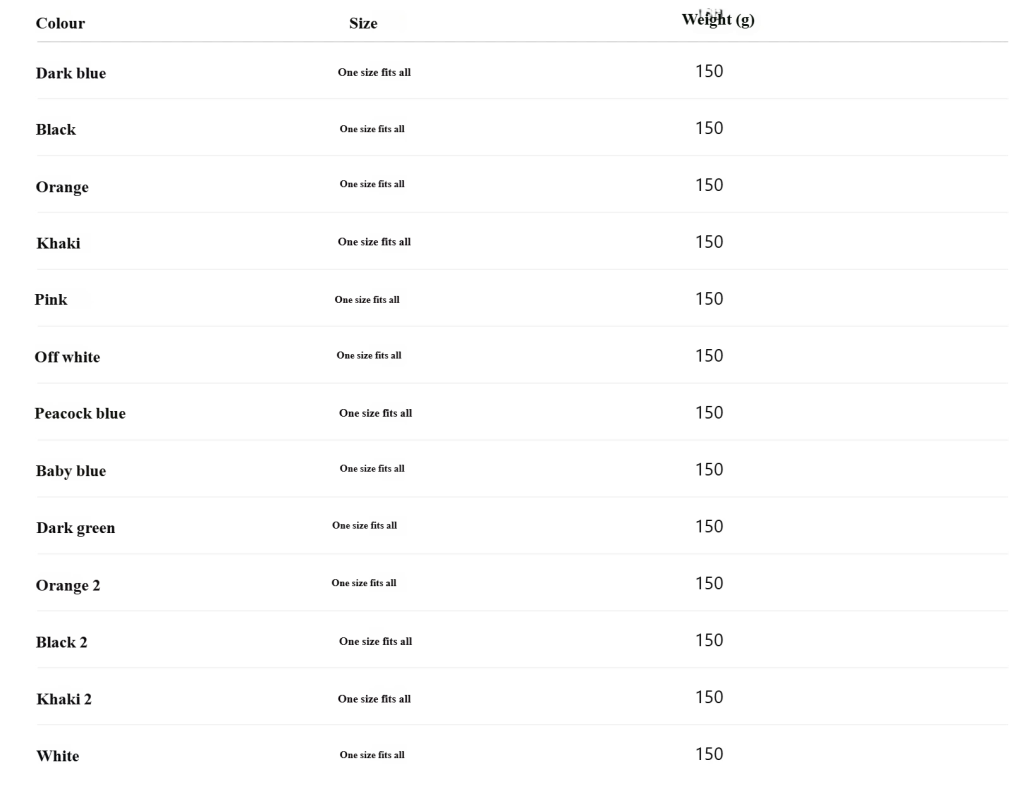Select the Baby blue colour label
The height and width of the screenshot is (803, 1024).
point(70,471)
